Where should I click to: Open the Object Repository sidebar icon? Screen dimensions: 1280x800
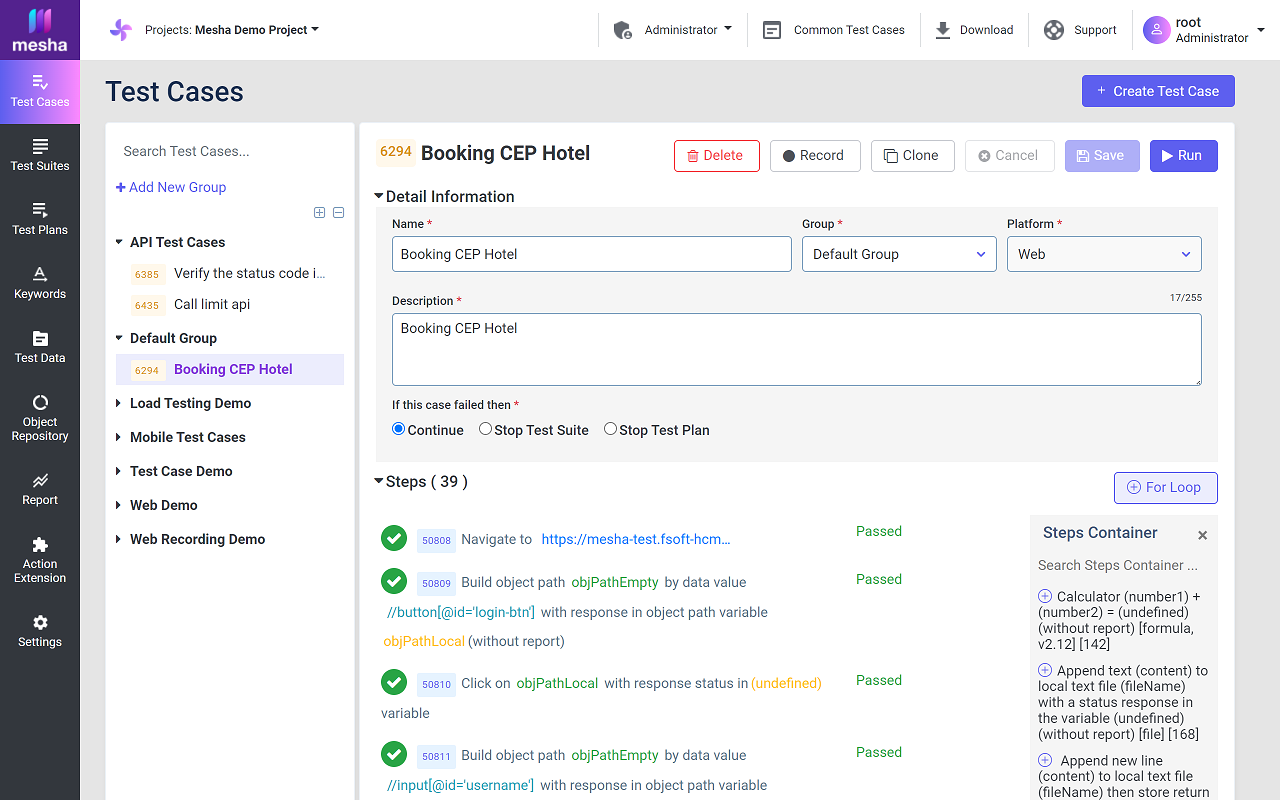[40, 403]
